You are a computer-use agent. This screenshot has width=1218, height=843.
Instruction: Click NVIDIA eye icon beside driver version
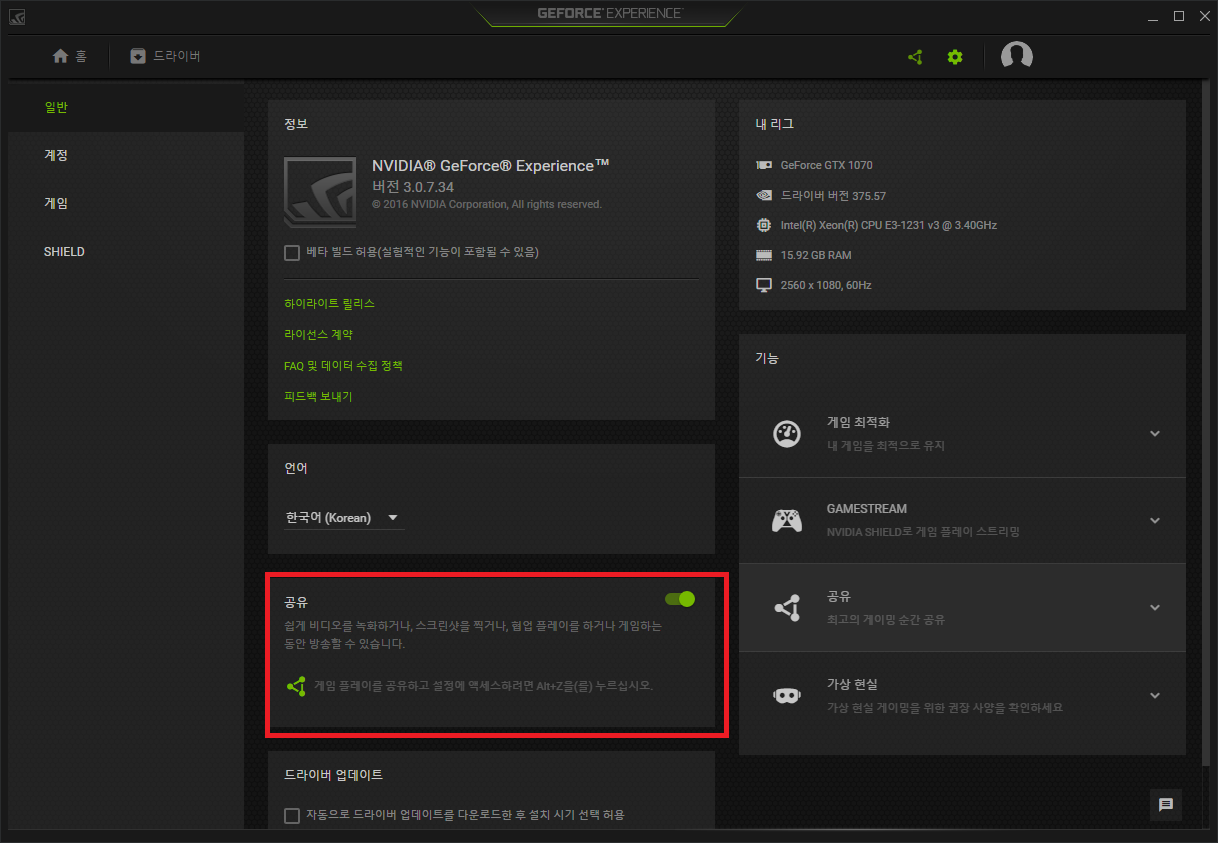tap(764, 195)
